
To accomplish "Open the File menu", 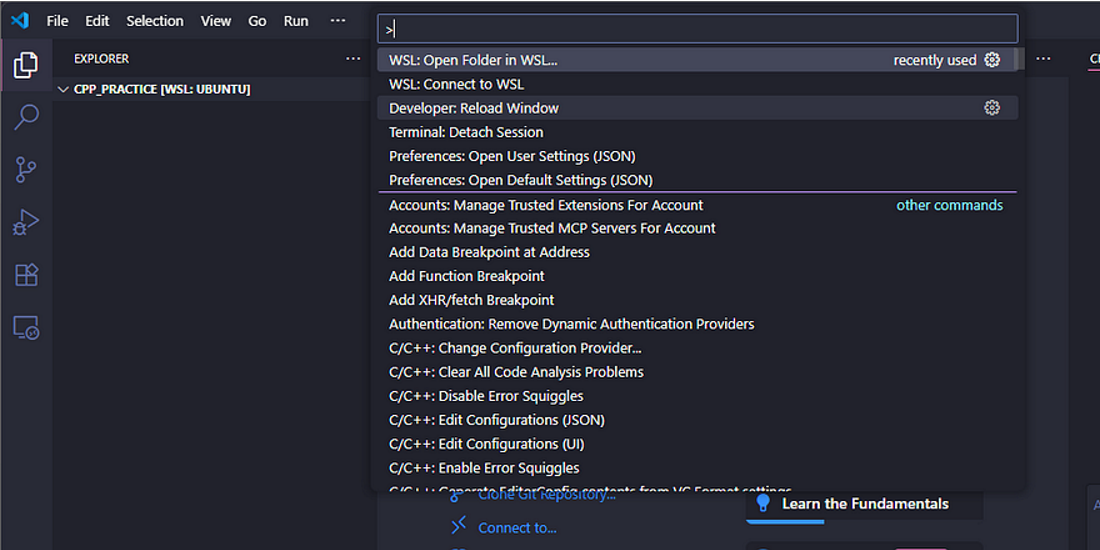I will [x=58, y=21].
